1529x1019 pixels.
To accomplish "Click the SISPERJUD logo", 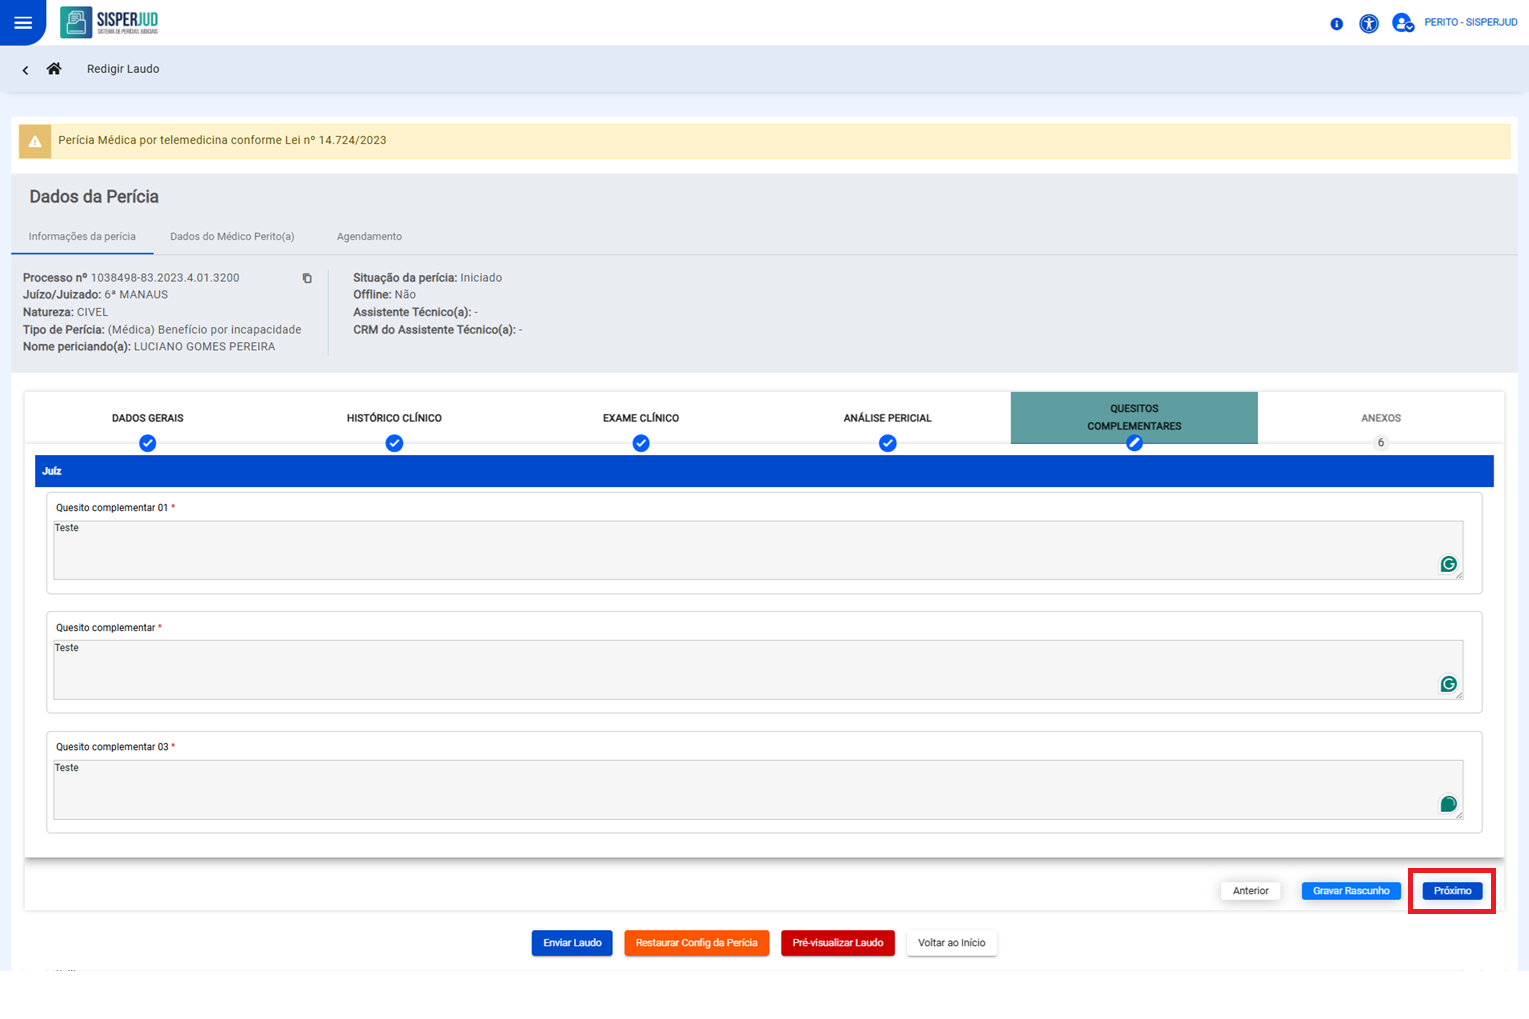I will [109, 22].
